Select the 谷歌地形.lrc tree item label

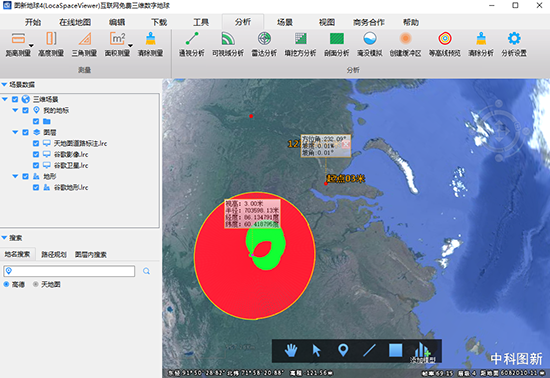point(71,188)
